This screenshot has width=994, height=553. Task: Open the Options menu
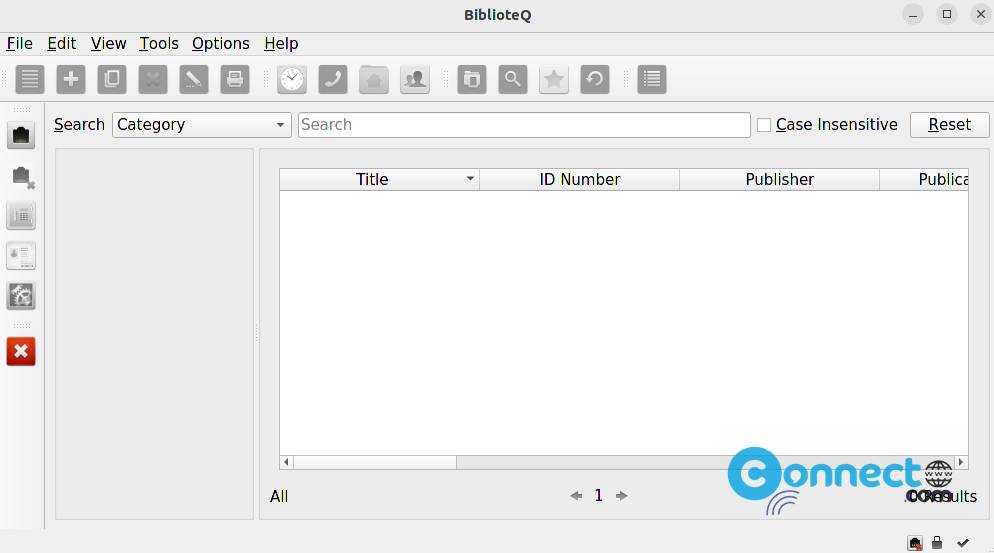pyautogui.click(x=221, y=44)
